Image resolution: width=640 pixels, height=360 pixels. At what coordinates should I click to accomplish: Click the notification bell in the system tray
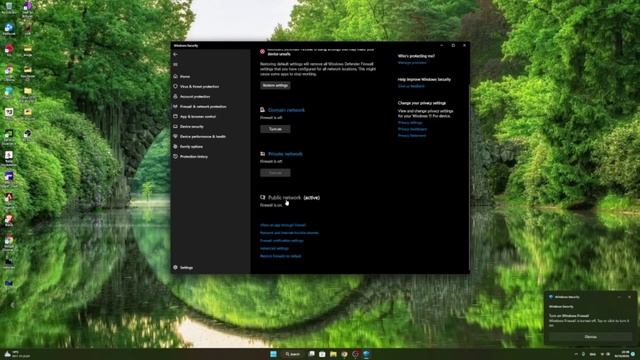coord(633,354)
